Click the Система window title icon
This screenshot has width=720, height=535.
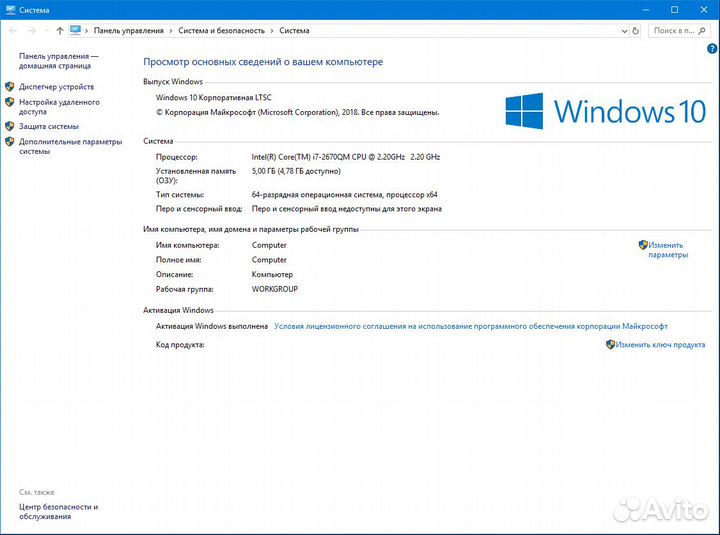(x=10, y=10)
